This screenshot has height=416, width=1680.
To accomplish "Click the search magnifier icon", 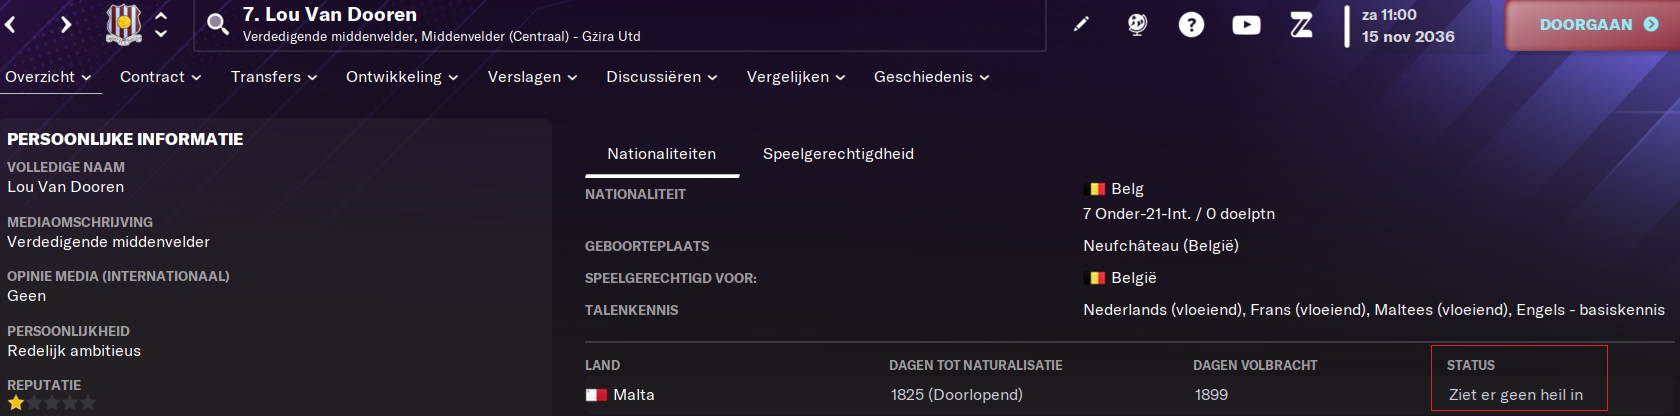I will click(217, 23).
